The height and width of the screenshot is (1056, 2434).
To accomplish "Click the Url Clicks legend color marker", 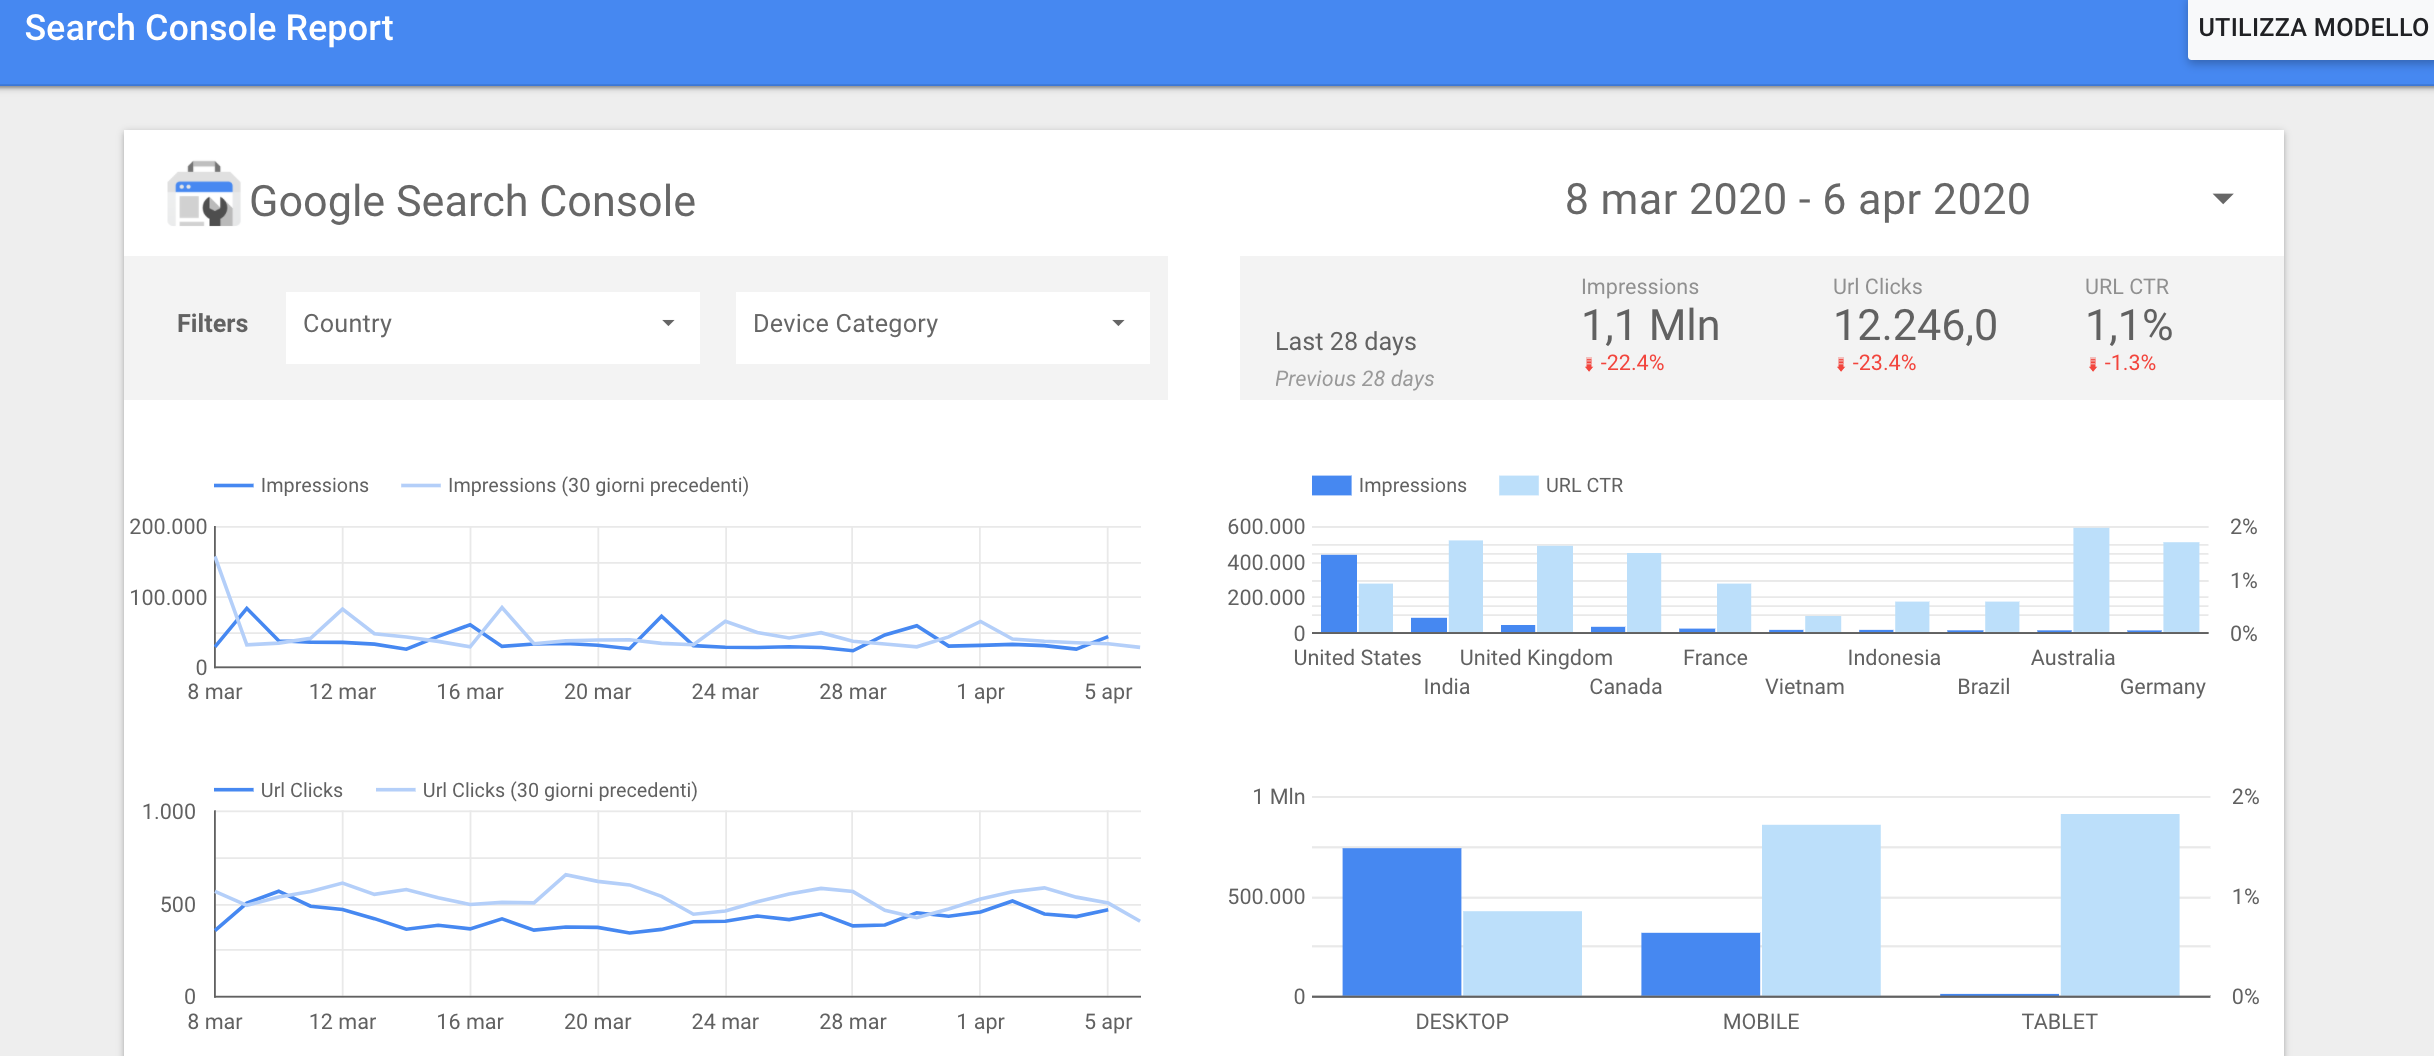I will pyautogui.click(x=232, y=789).
